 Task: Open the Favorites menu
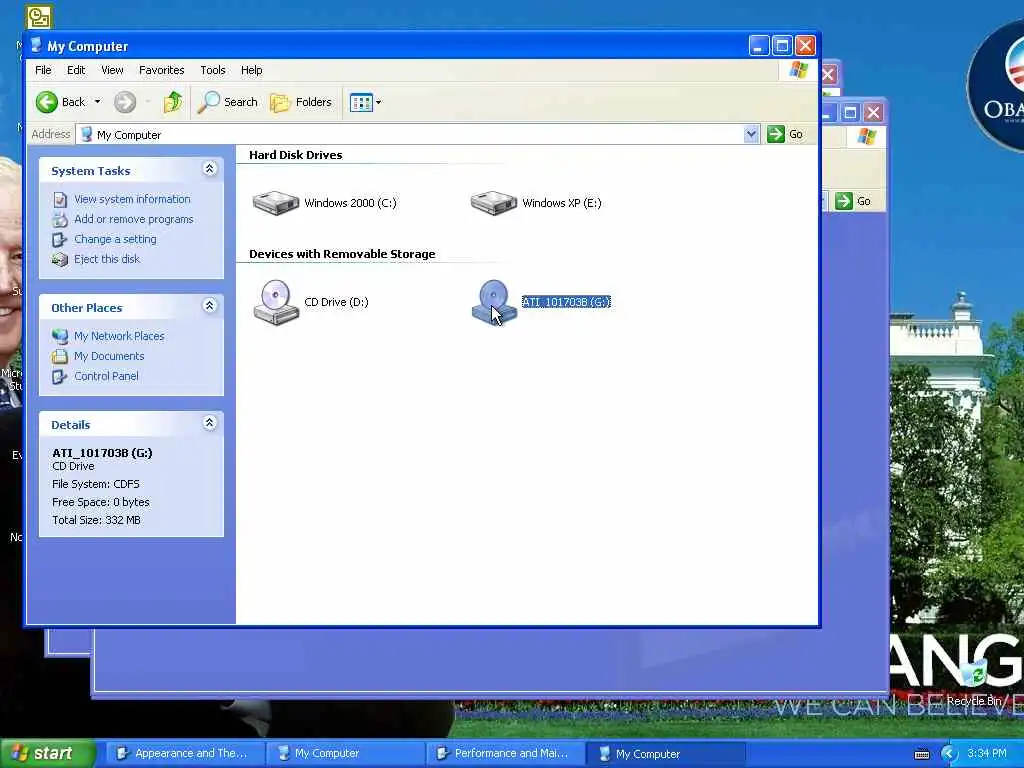tap(161, 70)
